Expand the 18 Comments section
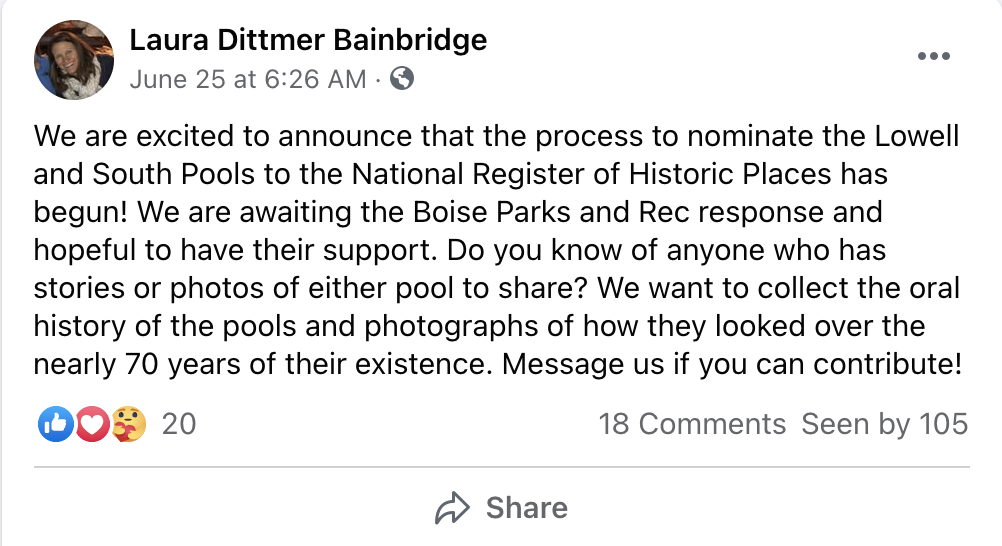Image resolution: width=1002 pixels, height=546 pixels. [x=692, y=424]
